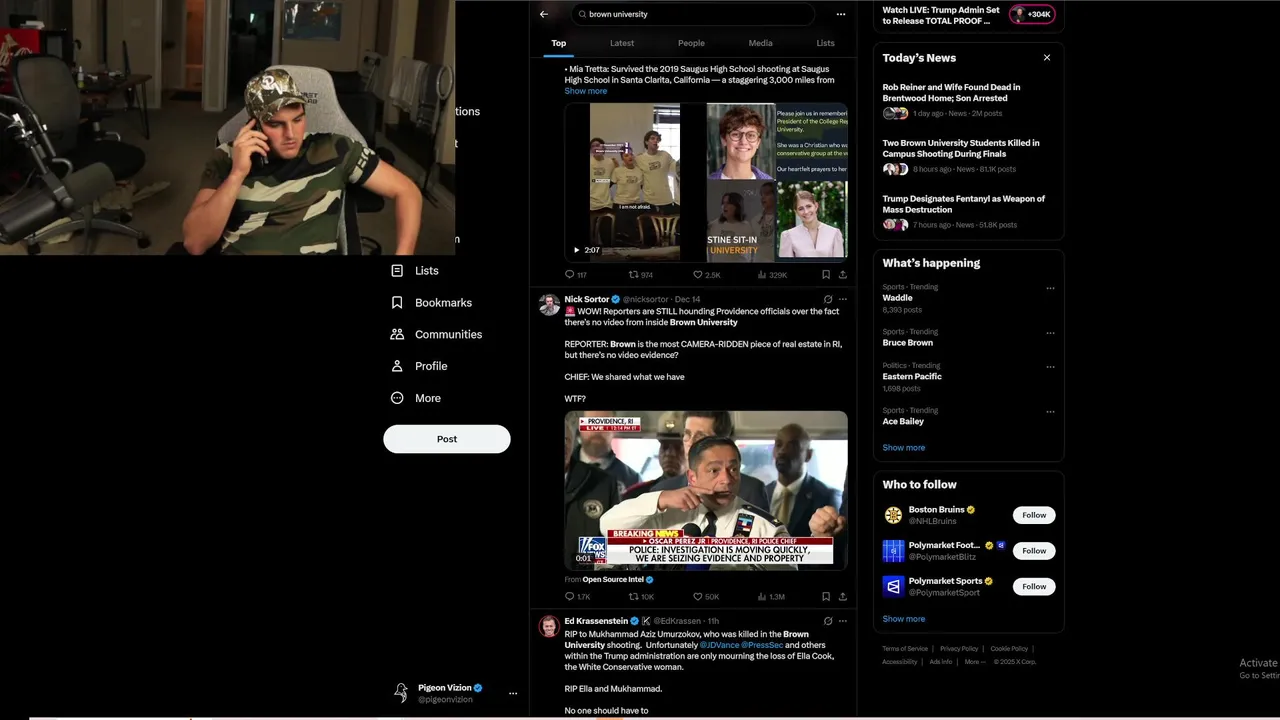The width and height of the screenshot is (1280, 720).
Task: Open Communities in the sidebar
Action: pyautogui.click(x=437, y=335)
